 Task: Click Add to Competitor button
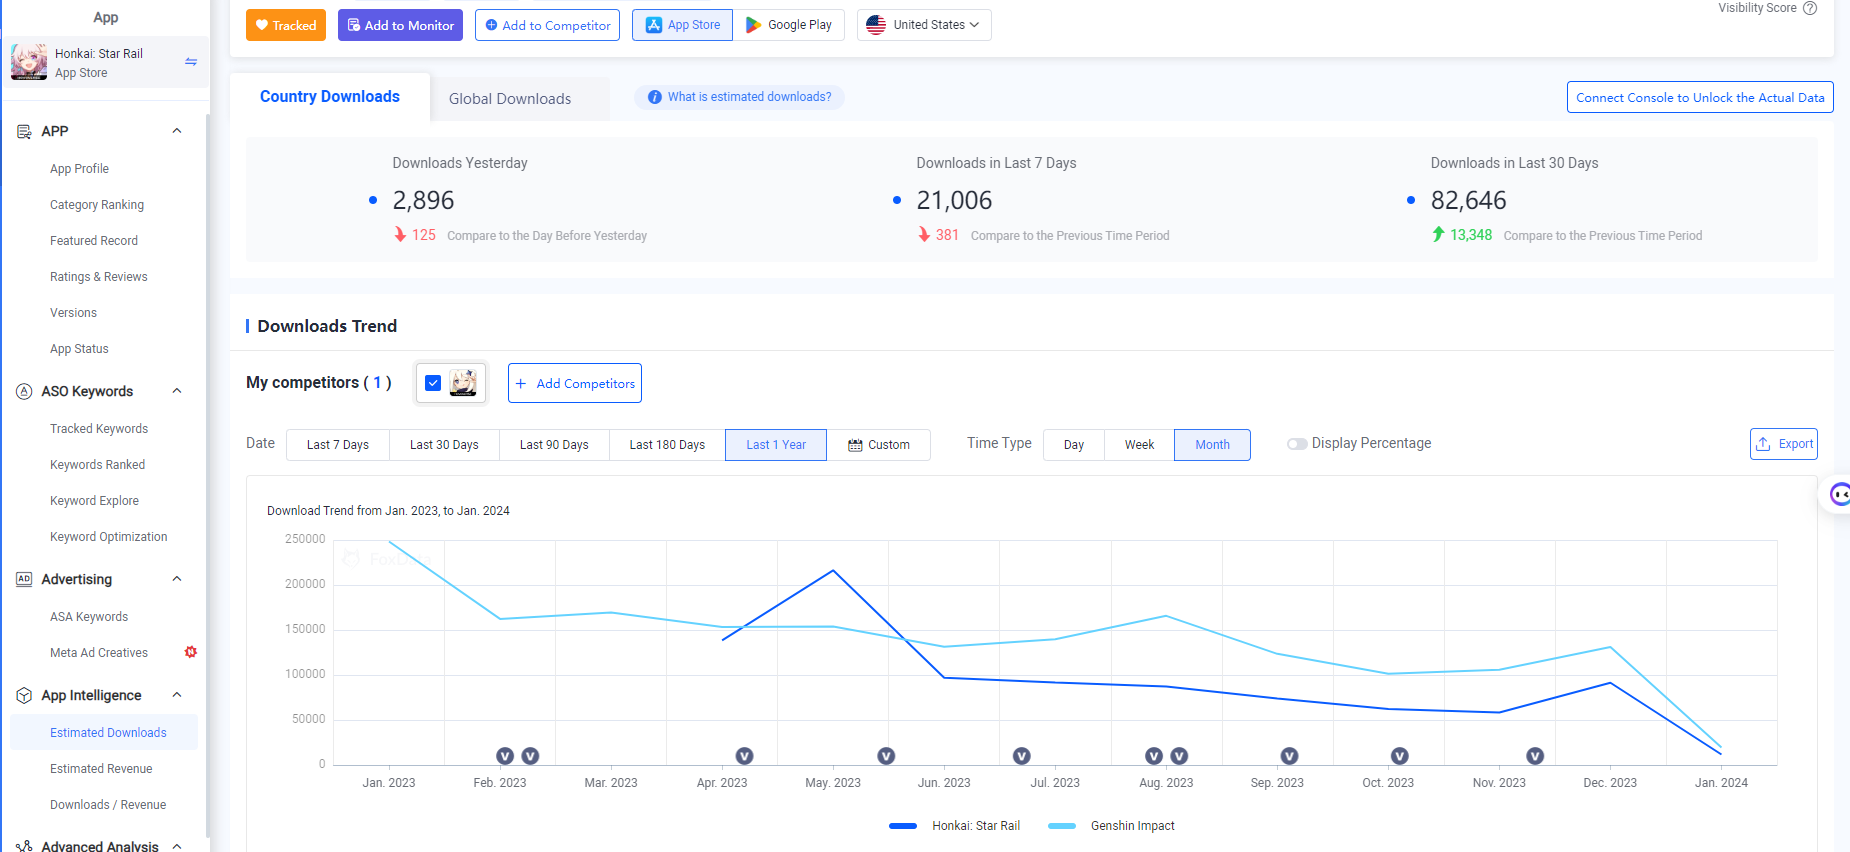547,25
